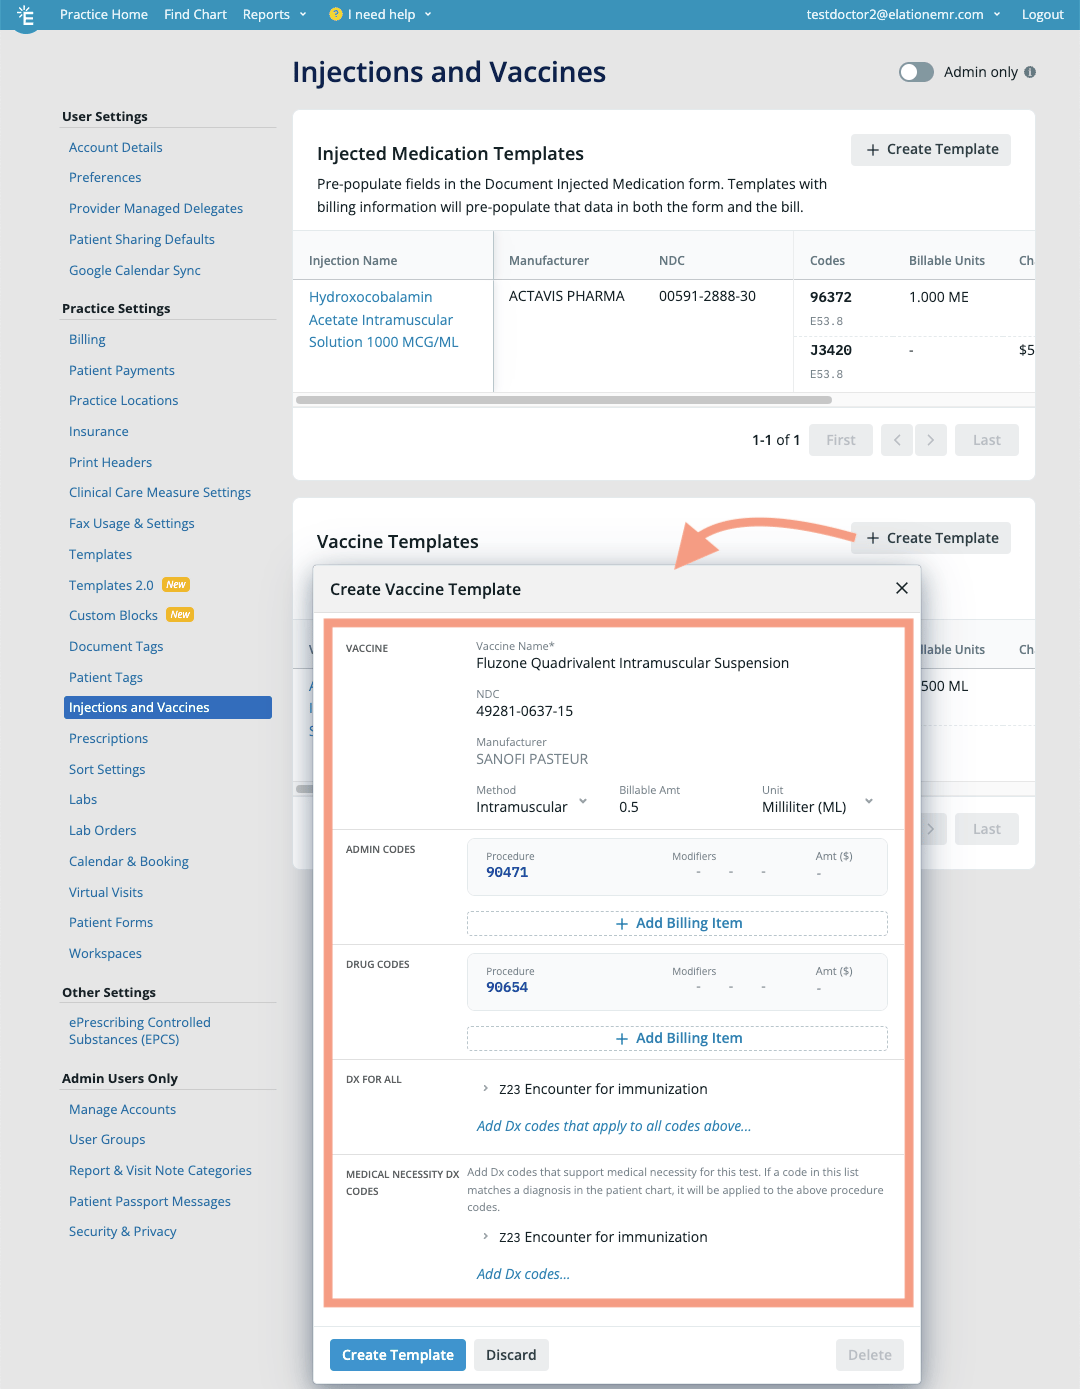The width and height of the screenshot is (1080, 1389).
Task: Open Patient Passport Messages
Action: coord(150,1201)
